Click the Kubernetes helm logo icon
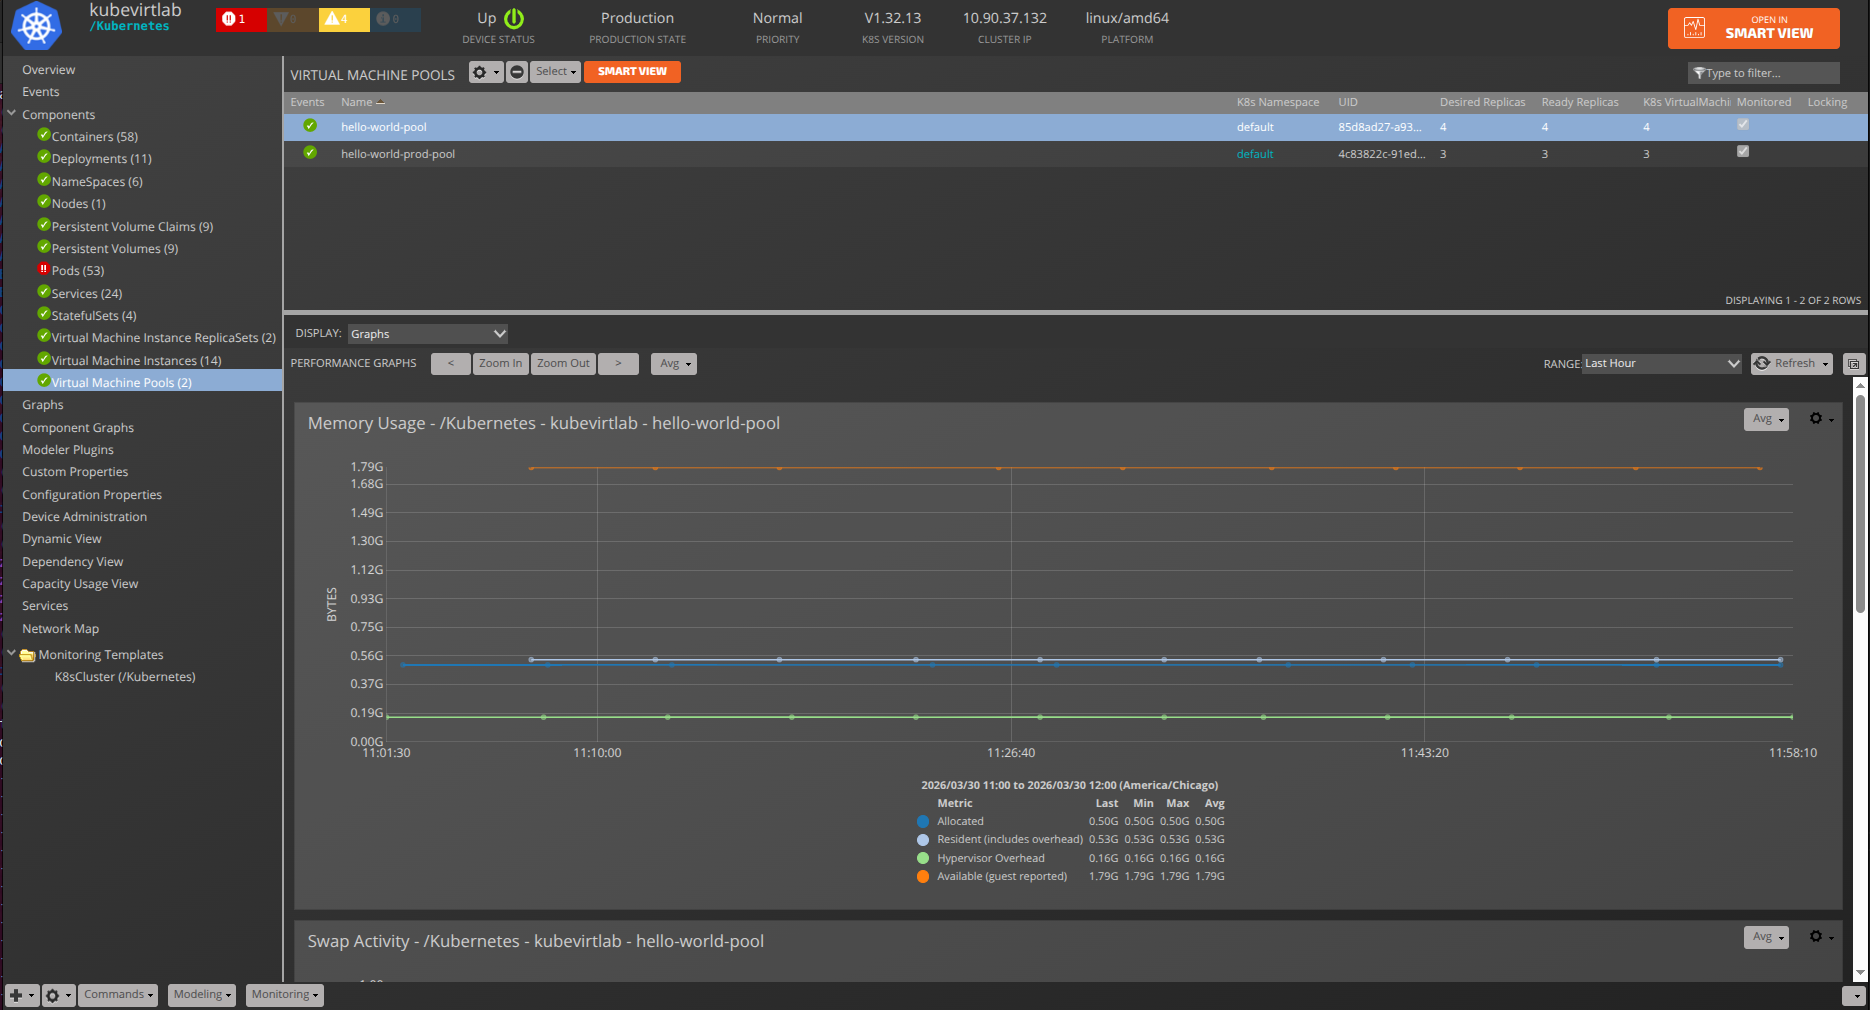The width and height of the screenshot is (1870, 1010). click(36, 26)
